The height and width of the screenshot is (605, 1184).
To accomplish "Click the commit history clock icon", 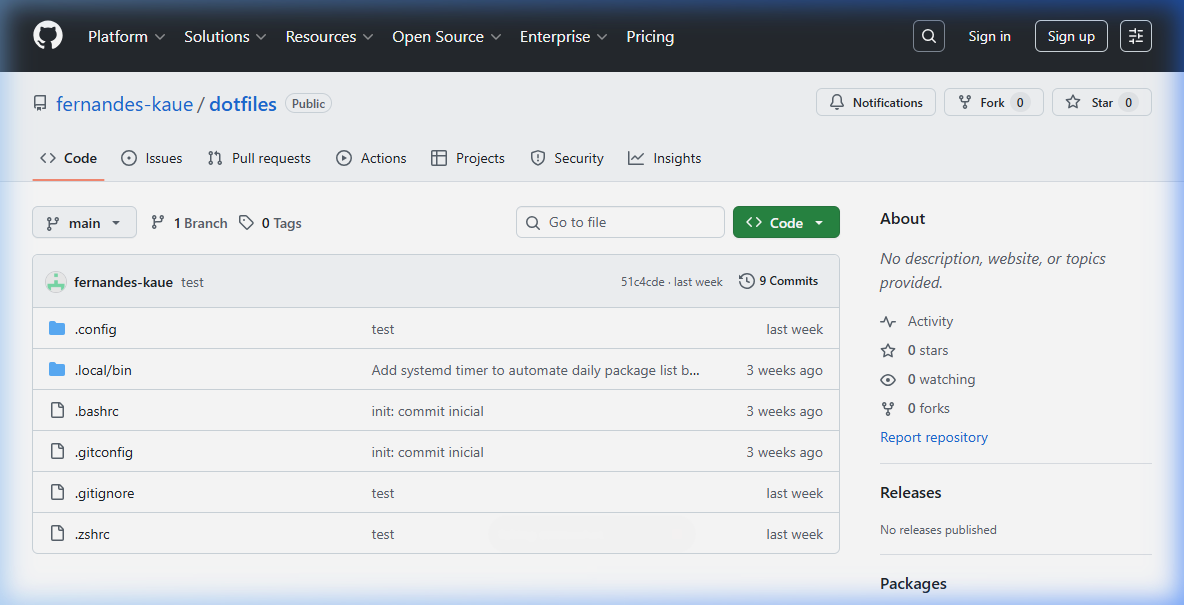I will (745, 281).
